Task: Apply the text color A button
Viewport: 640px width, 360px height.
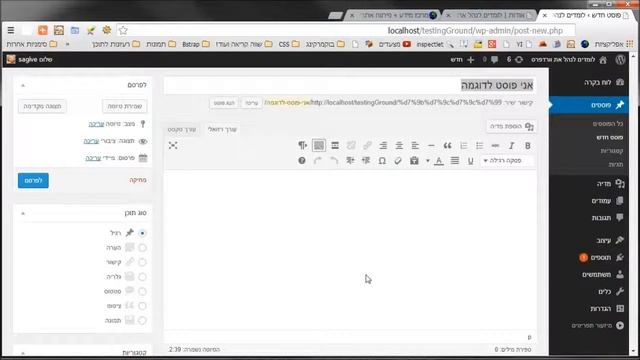Action: 439,161
